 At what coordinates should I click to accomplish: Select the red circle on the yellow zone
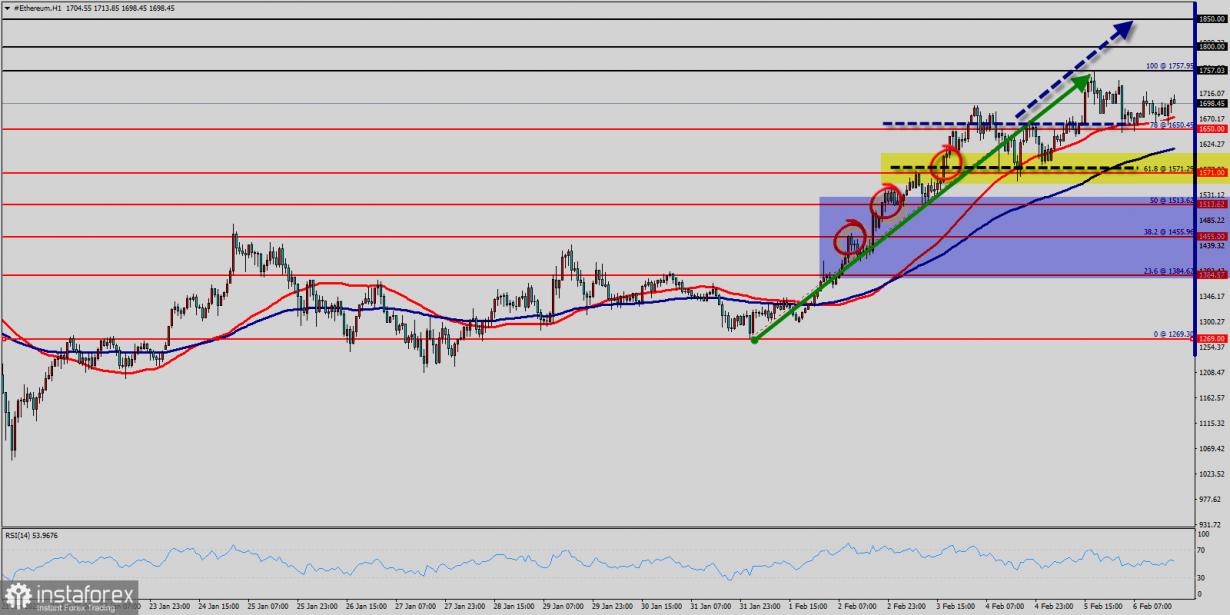(946, 161)
